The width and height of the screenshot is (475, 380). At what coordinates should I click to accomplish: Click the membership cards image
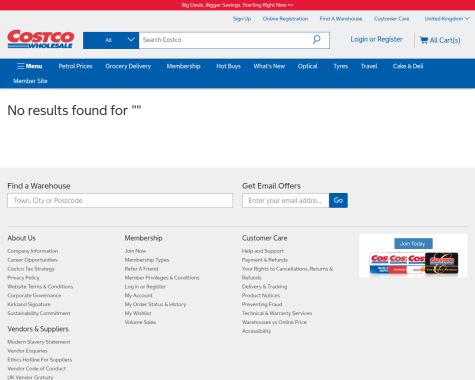click(413, 263)
